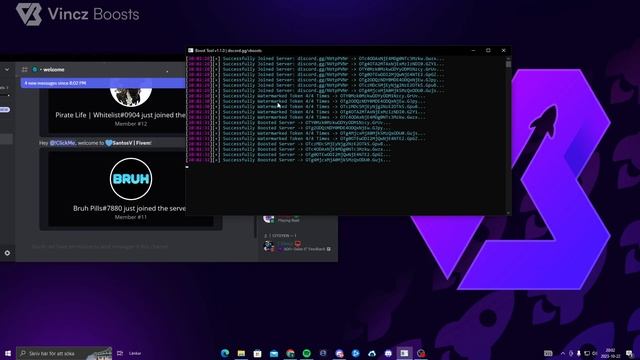The height and width of the screenshot is (360, 640).
Task: Launch Microsoft Edge from the taskbar
Action: 225,353
